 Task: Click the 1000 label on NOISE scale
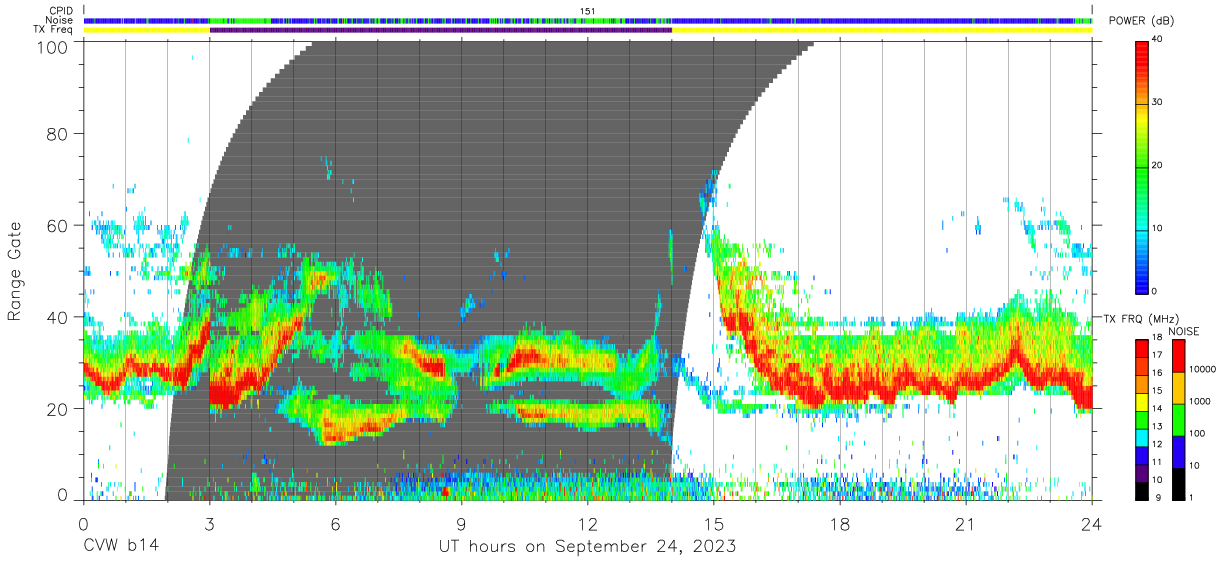coord(1200,403)
